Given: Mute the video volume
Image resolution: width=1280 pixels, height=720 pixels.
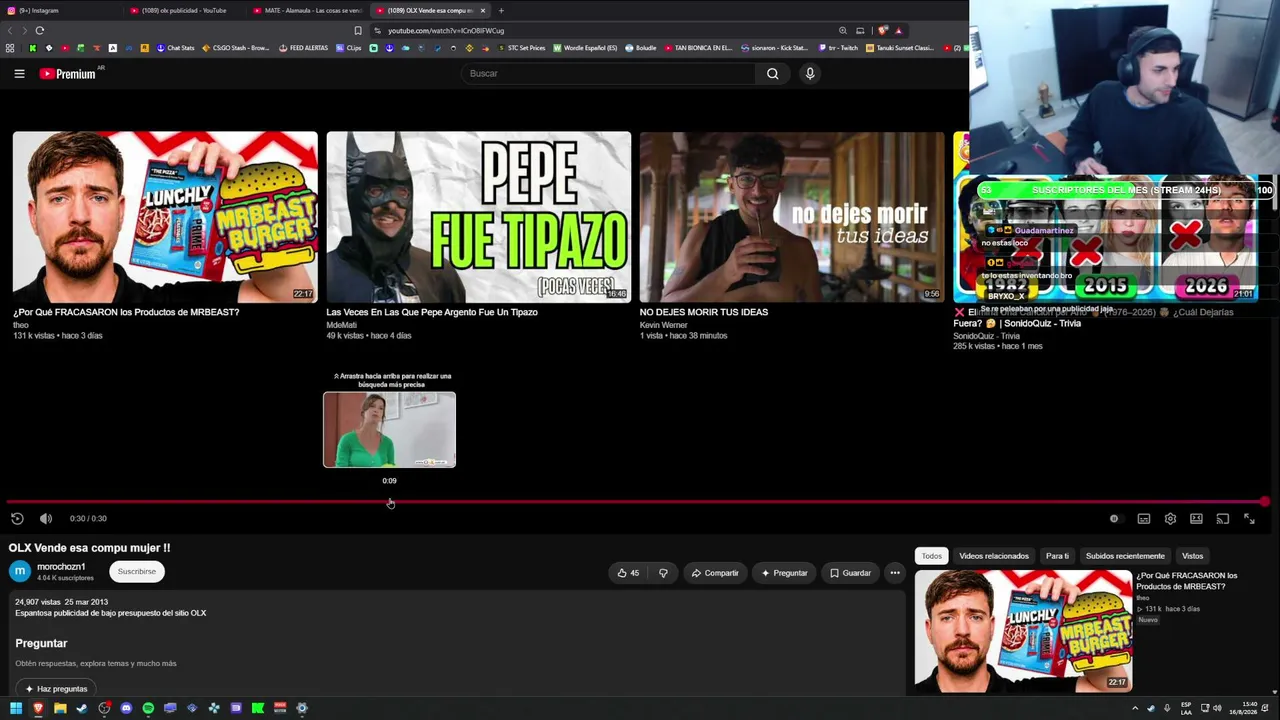Looking at the screenshot, I should [46, 518].
